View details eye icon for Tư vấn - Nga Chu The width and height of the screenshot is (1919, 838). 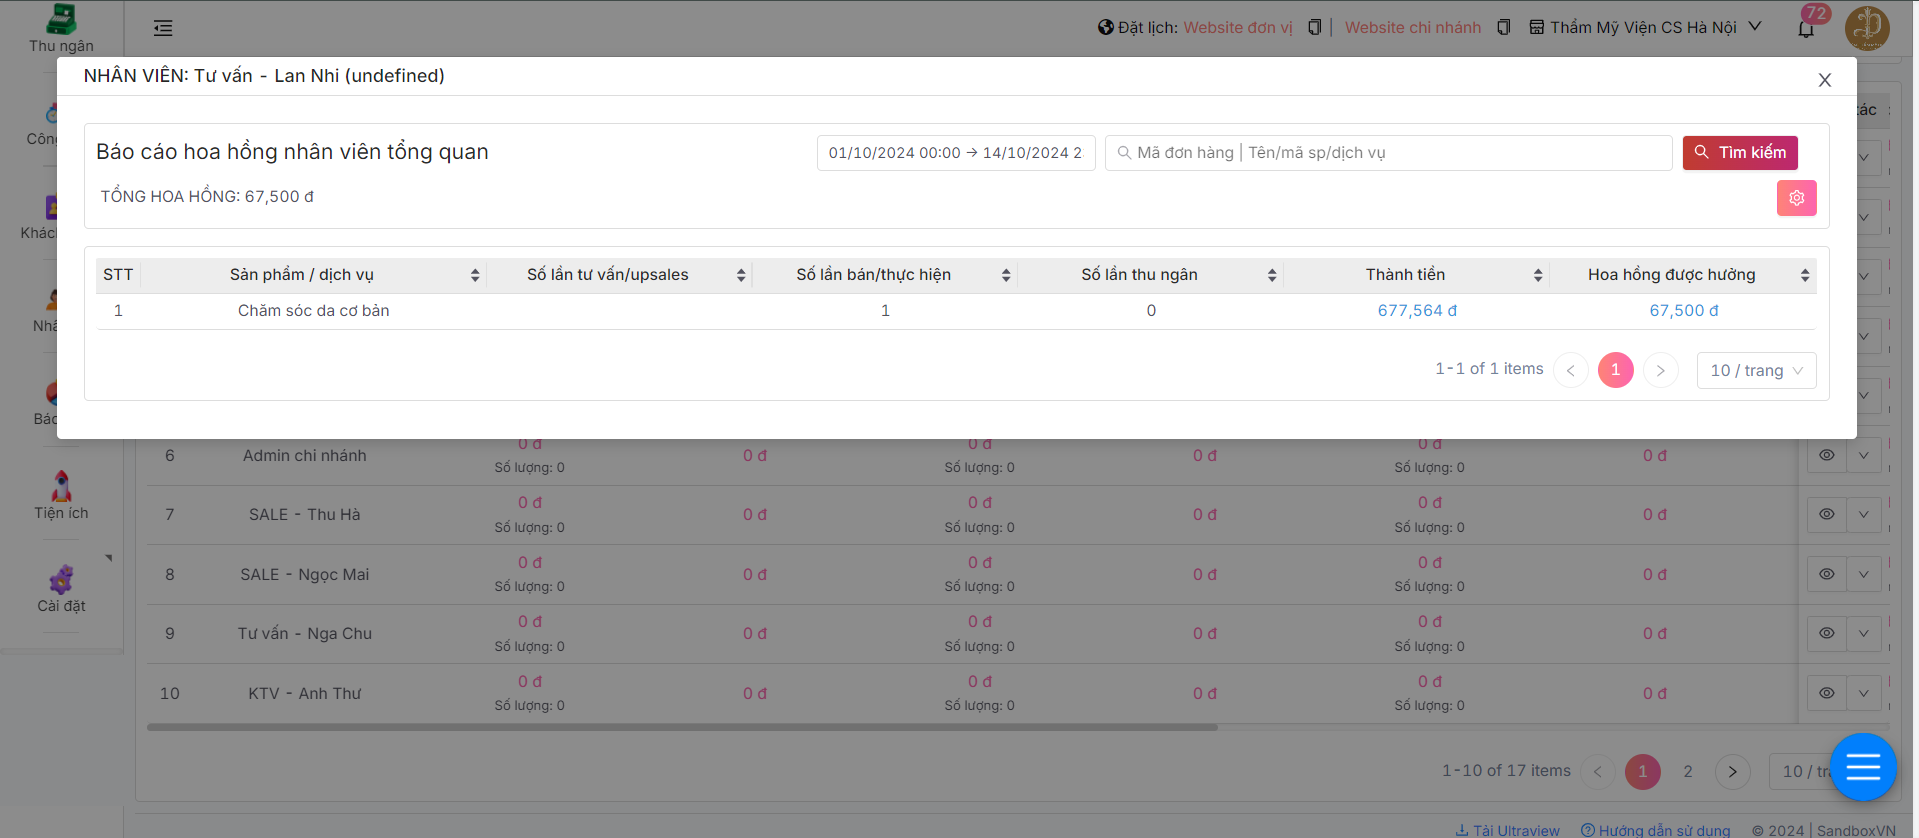(x=1826, y=633)
